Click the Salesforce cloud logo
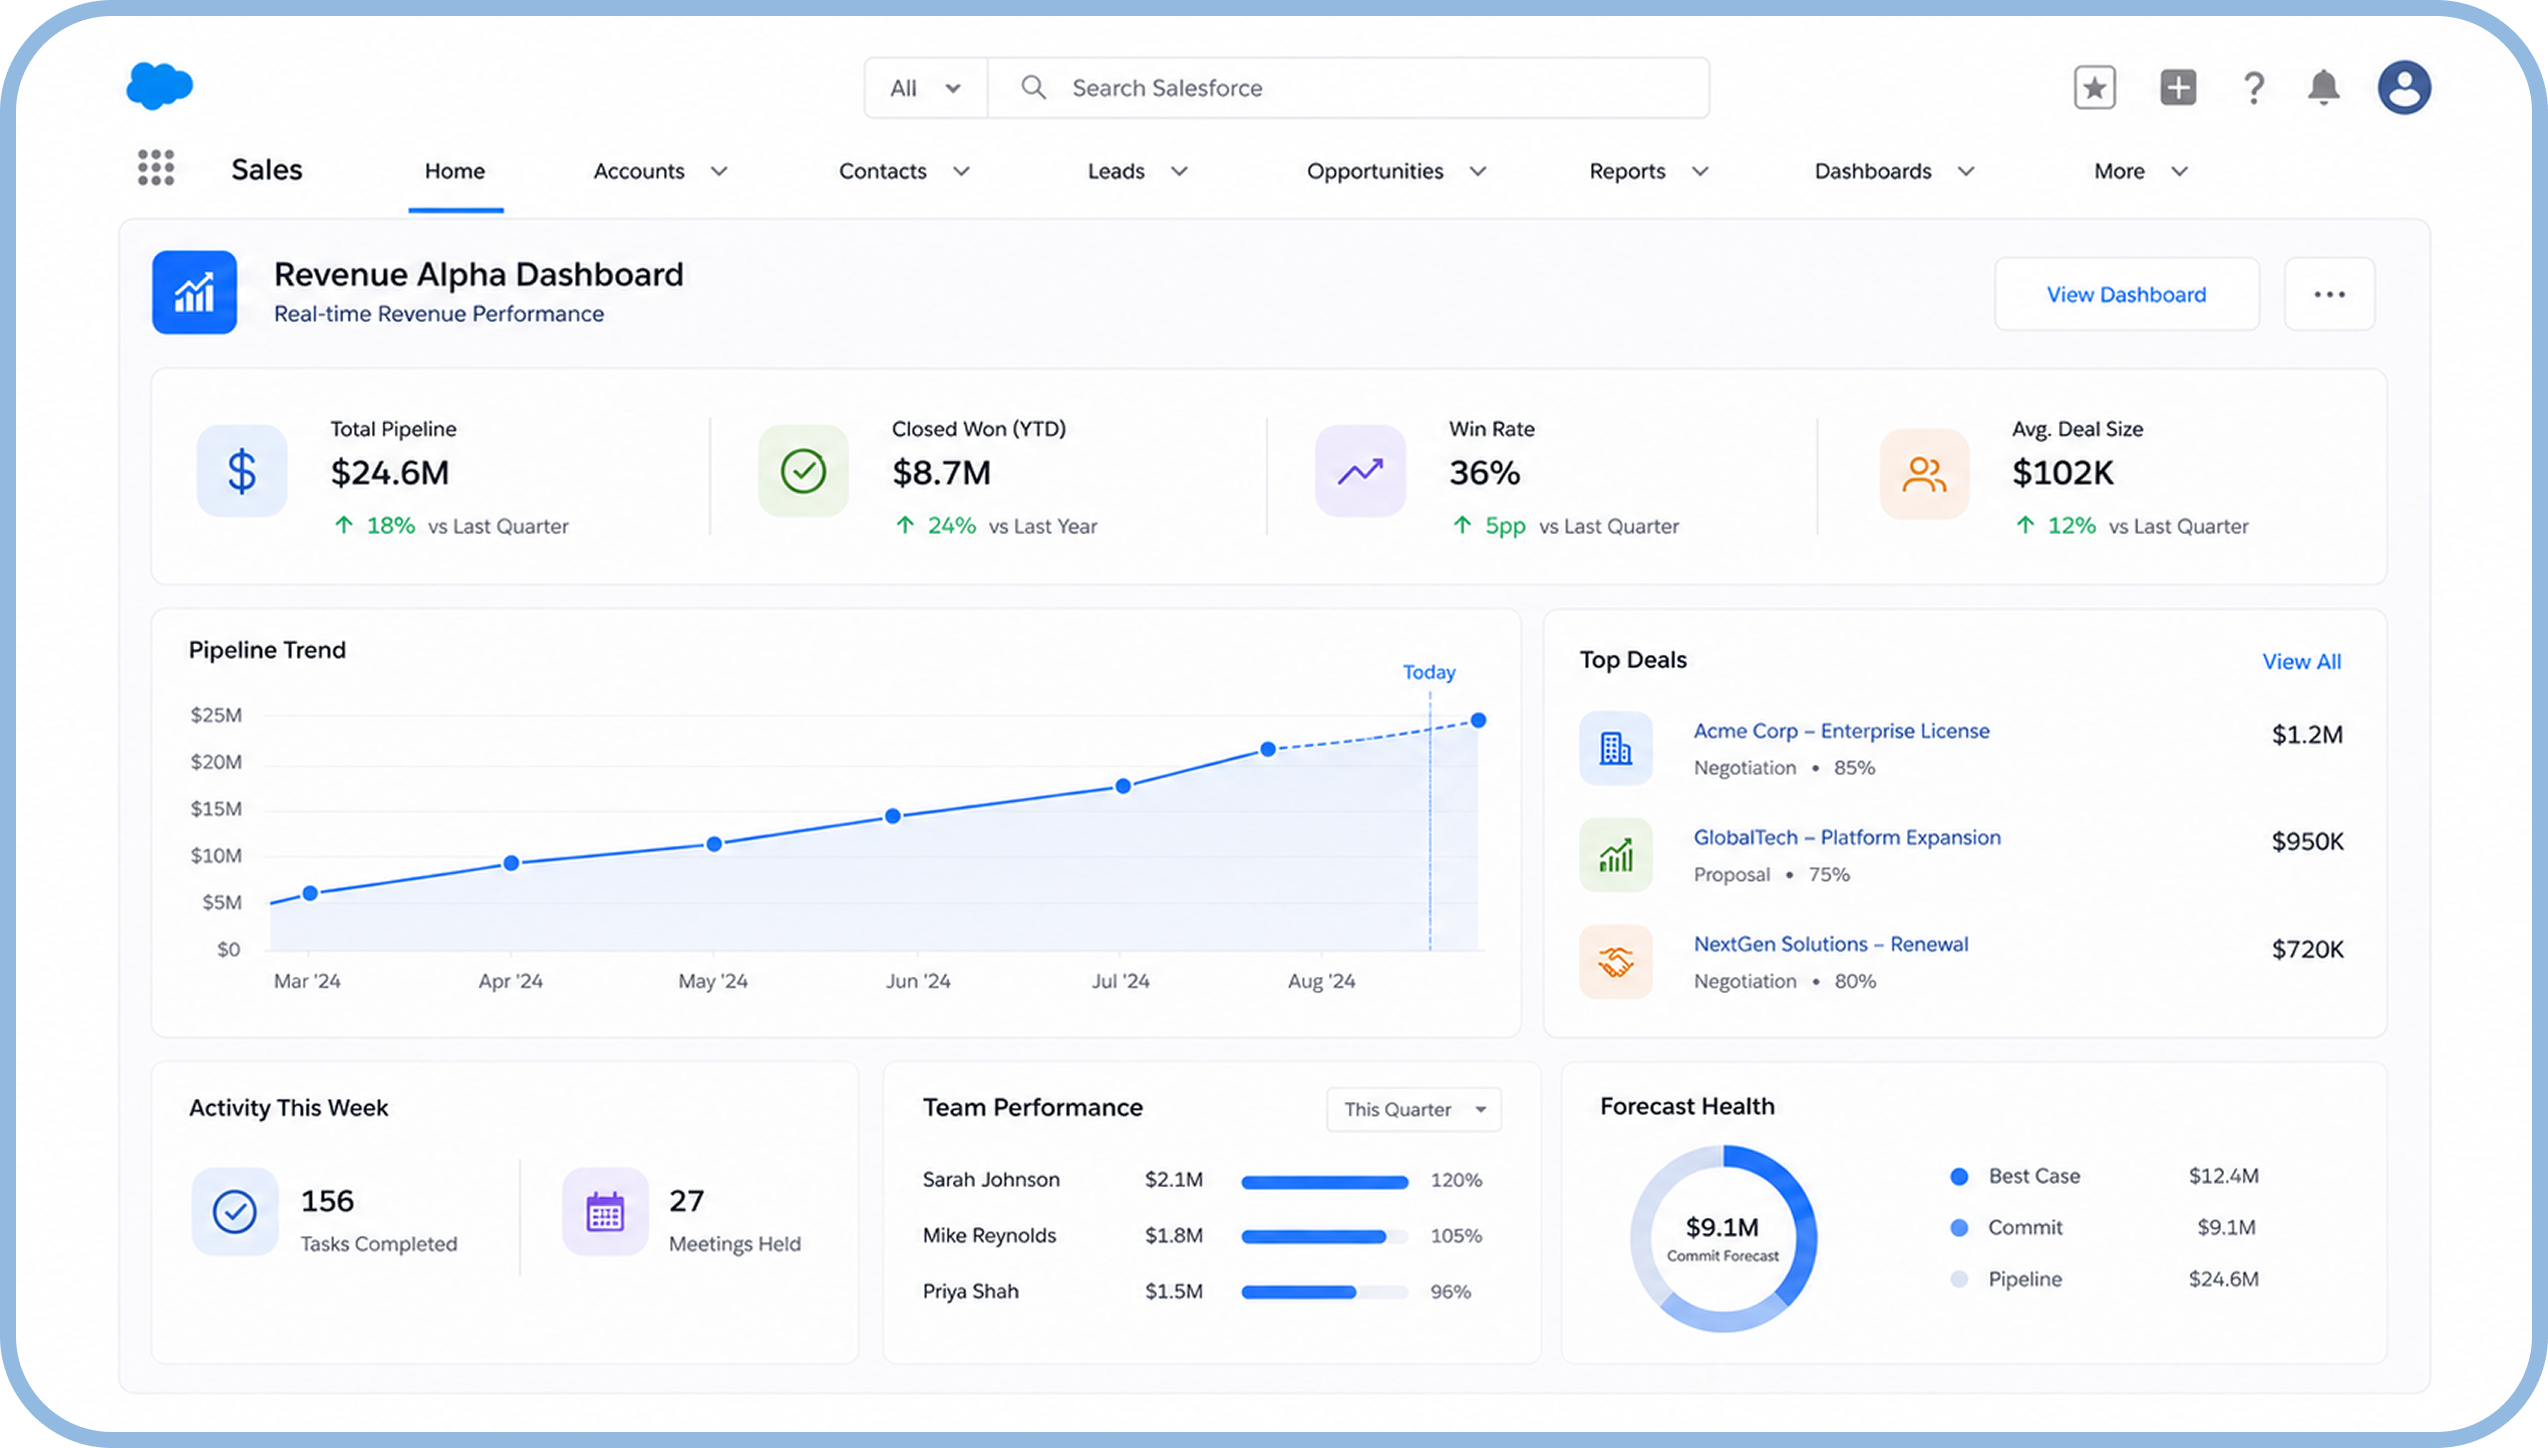2548x1448 pixels. pyautogui.click(x=159, y=86)
